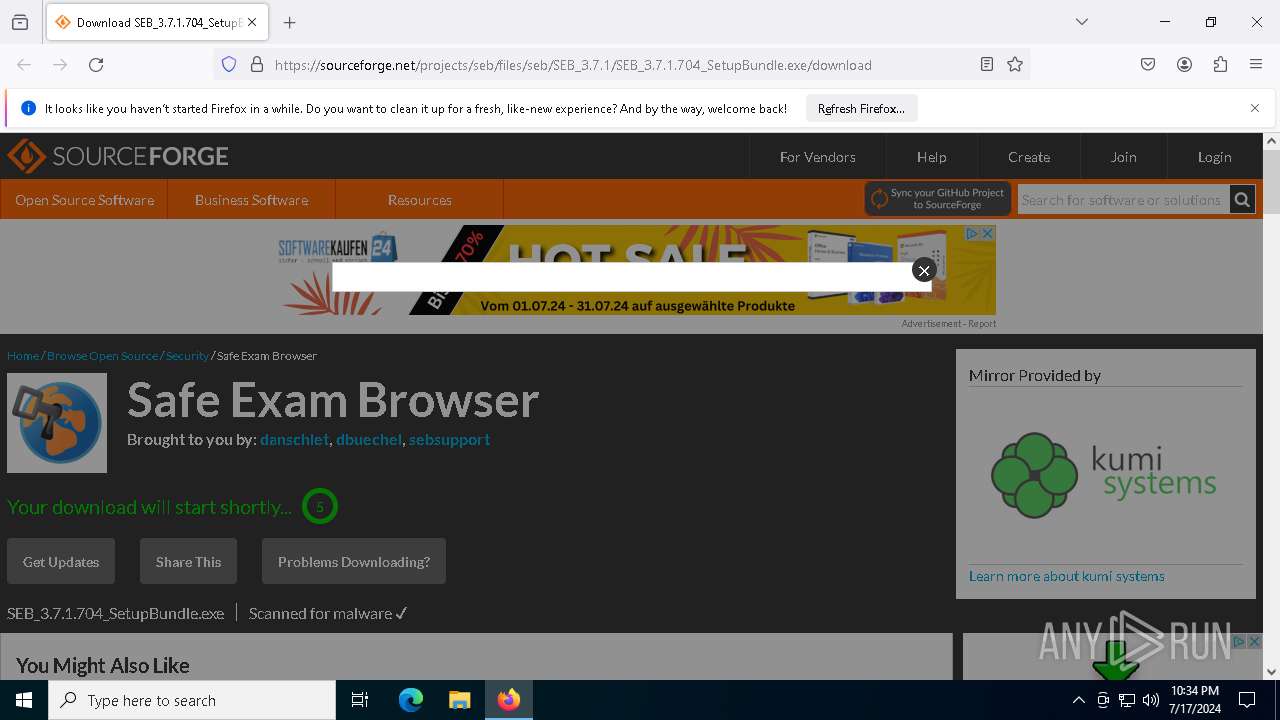Screen dimensions: 1280x720
Task: Open danschlet user profile link
Action: click(x=295, y=439)
